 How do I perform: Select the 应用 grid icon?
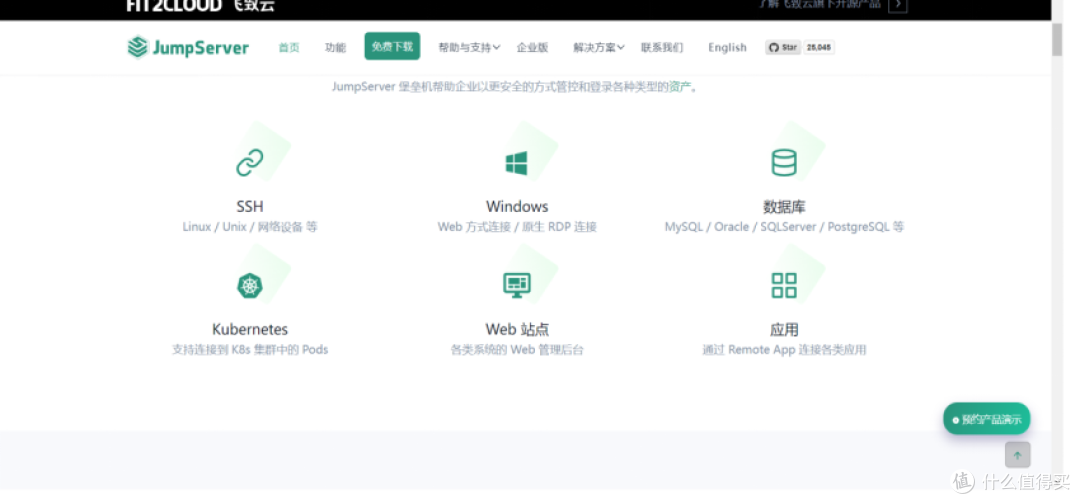[784, 285]
